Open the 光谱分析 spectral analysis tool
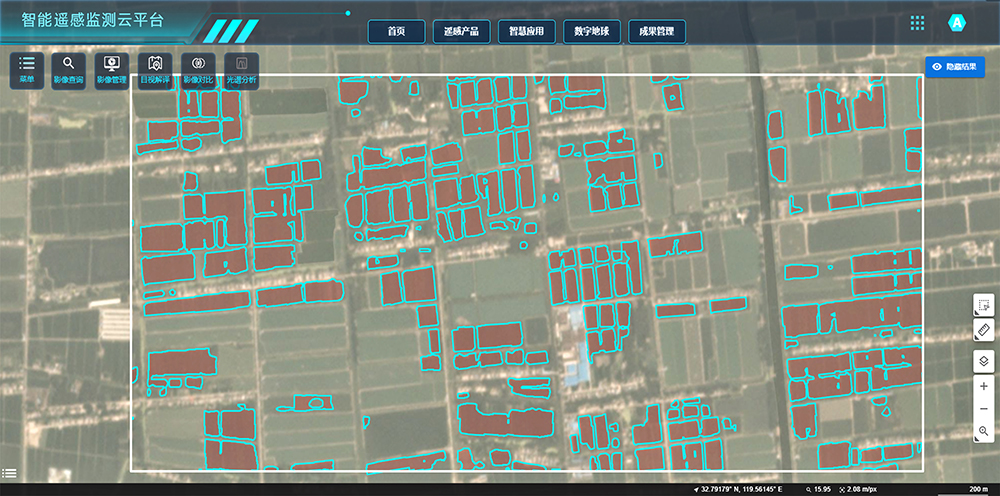Viewport: 1000px width, 496px height. pos(241,69)
